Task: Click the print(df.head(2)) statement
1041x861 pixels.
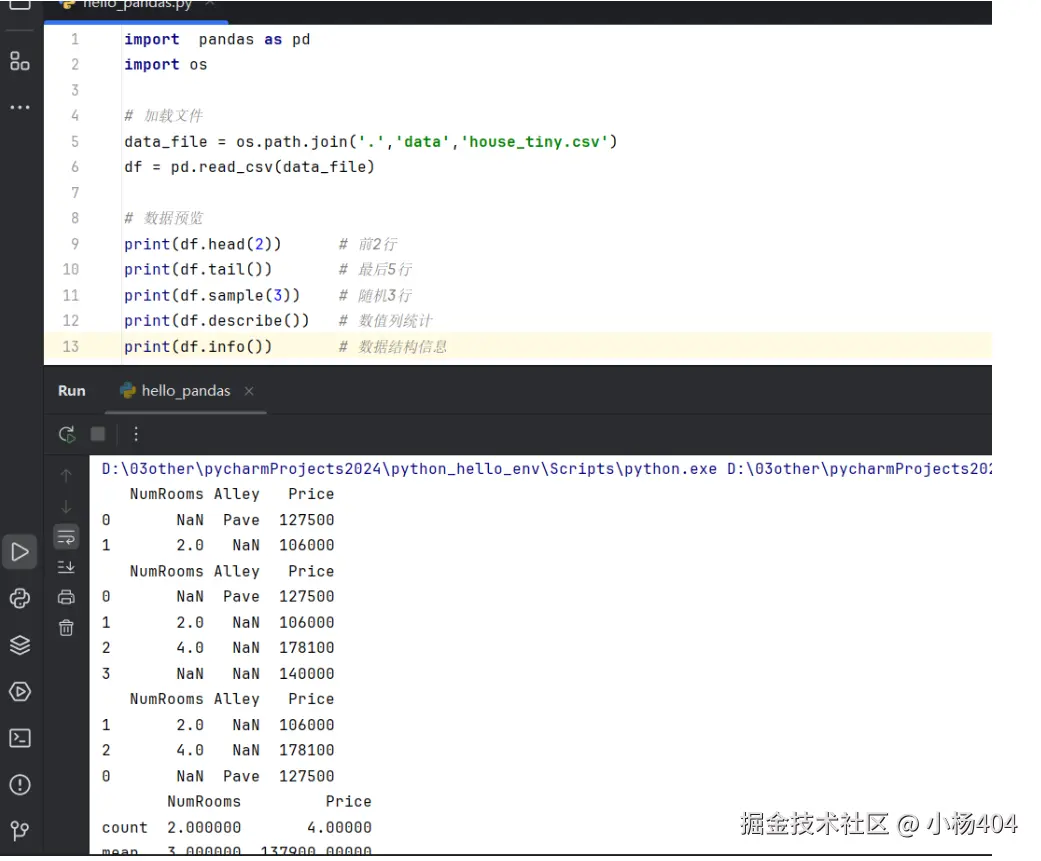Action: tap(202, 244)
